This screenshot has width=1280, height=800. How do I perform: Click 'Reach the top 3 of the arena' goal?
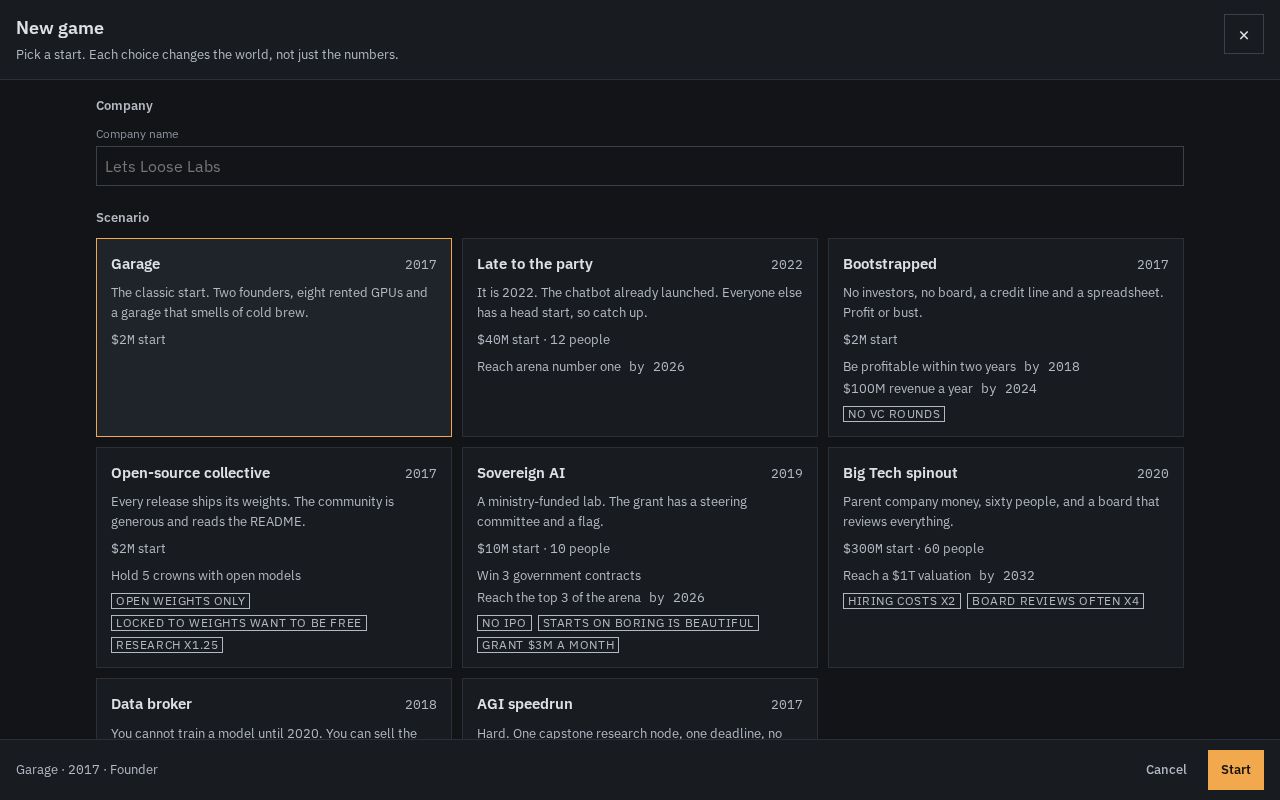click(x=559, y=598)
